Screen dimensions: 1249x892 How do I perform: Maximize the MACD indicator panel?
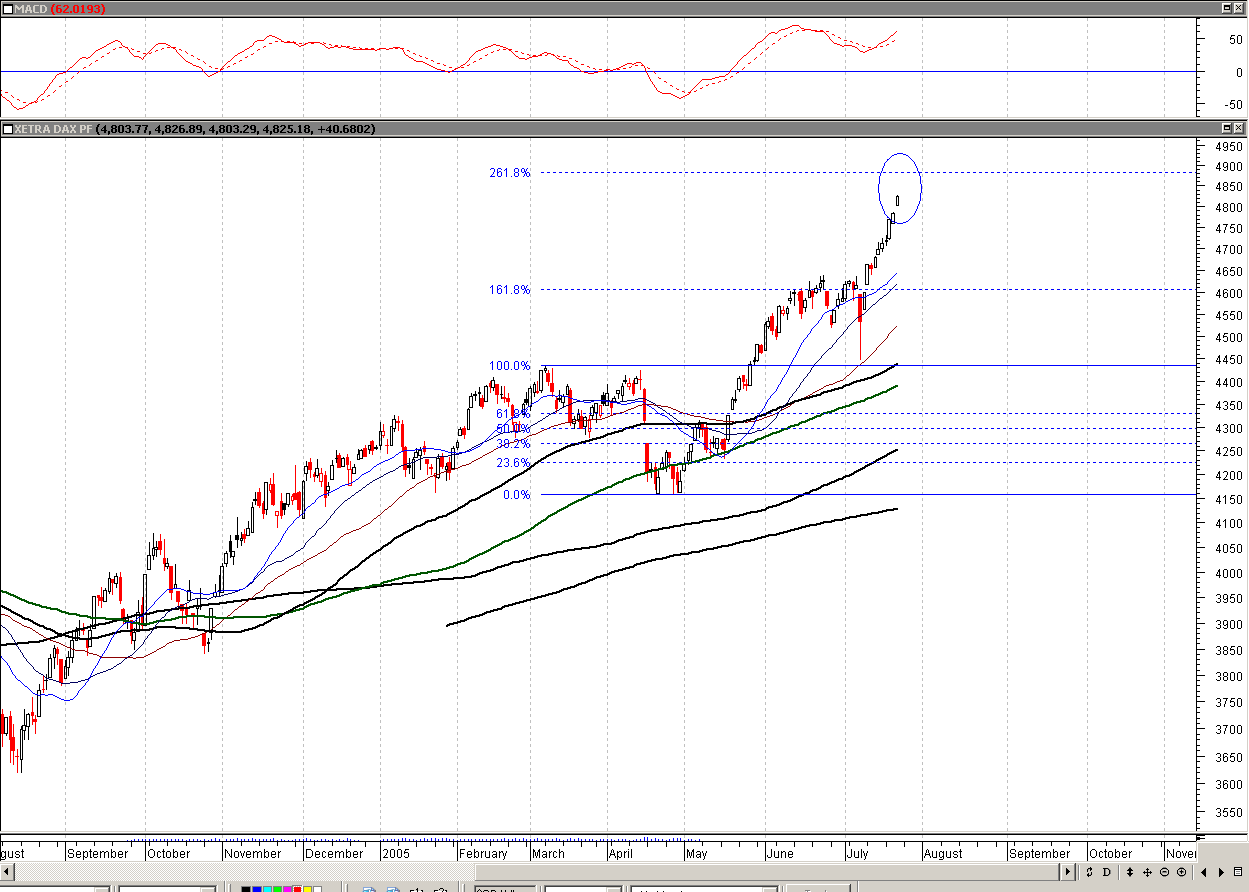[x=1226, y=8]
